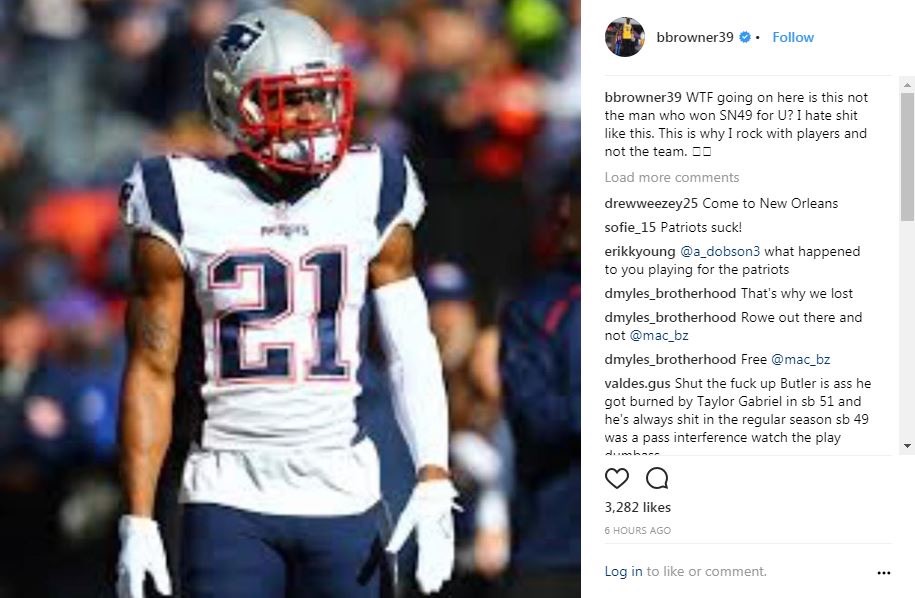Like the post with heart icon

click(616, 478)
